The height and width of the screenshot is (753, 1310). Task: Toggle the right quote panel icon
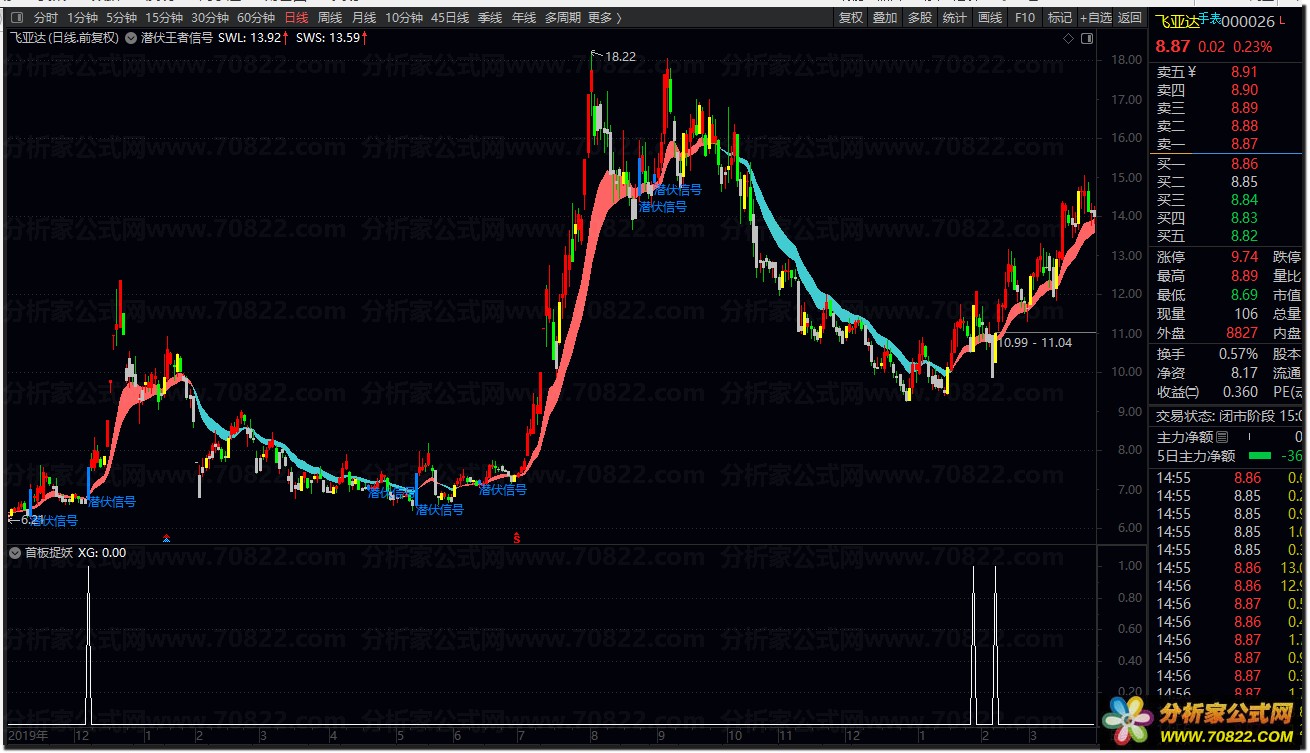pos(1088,38)
